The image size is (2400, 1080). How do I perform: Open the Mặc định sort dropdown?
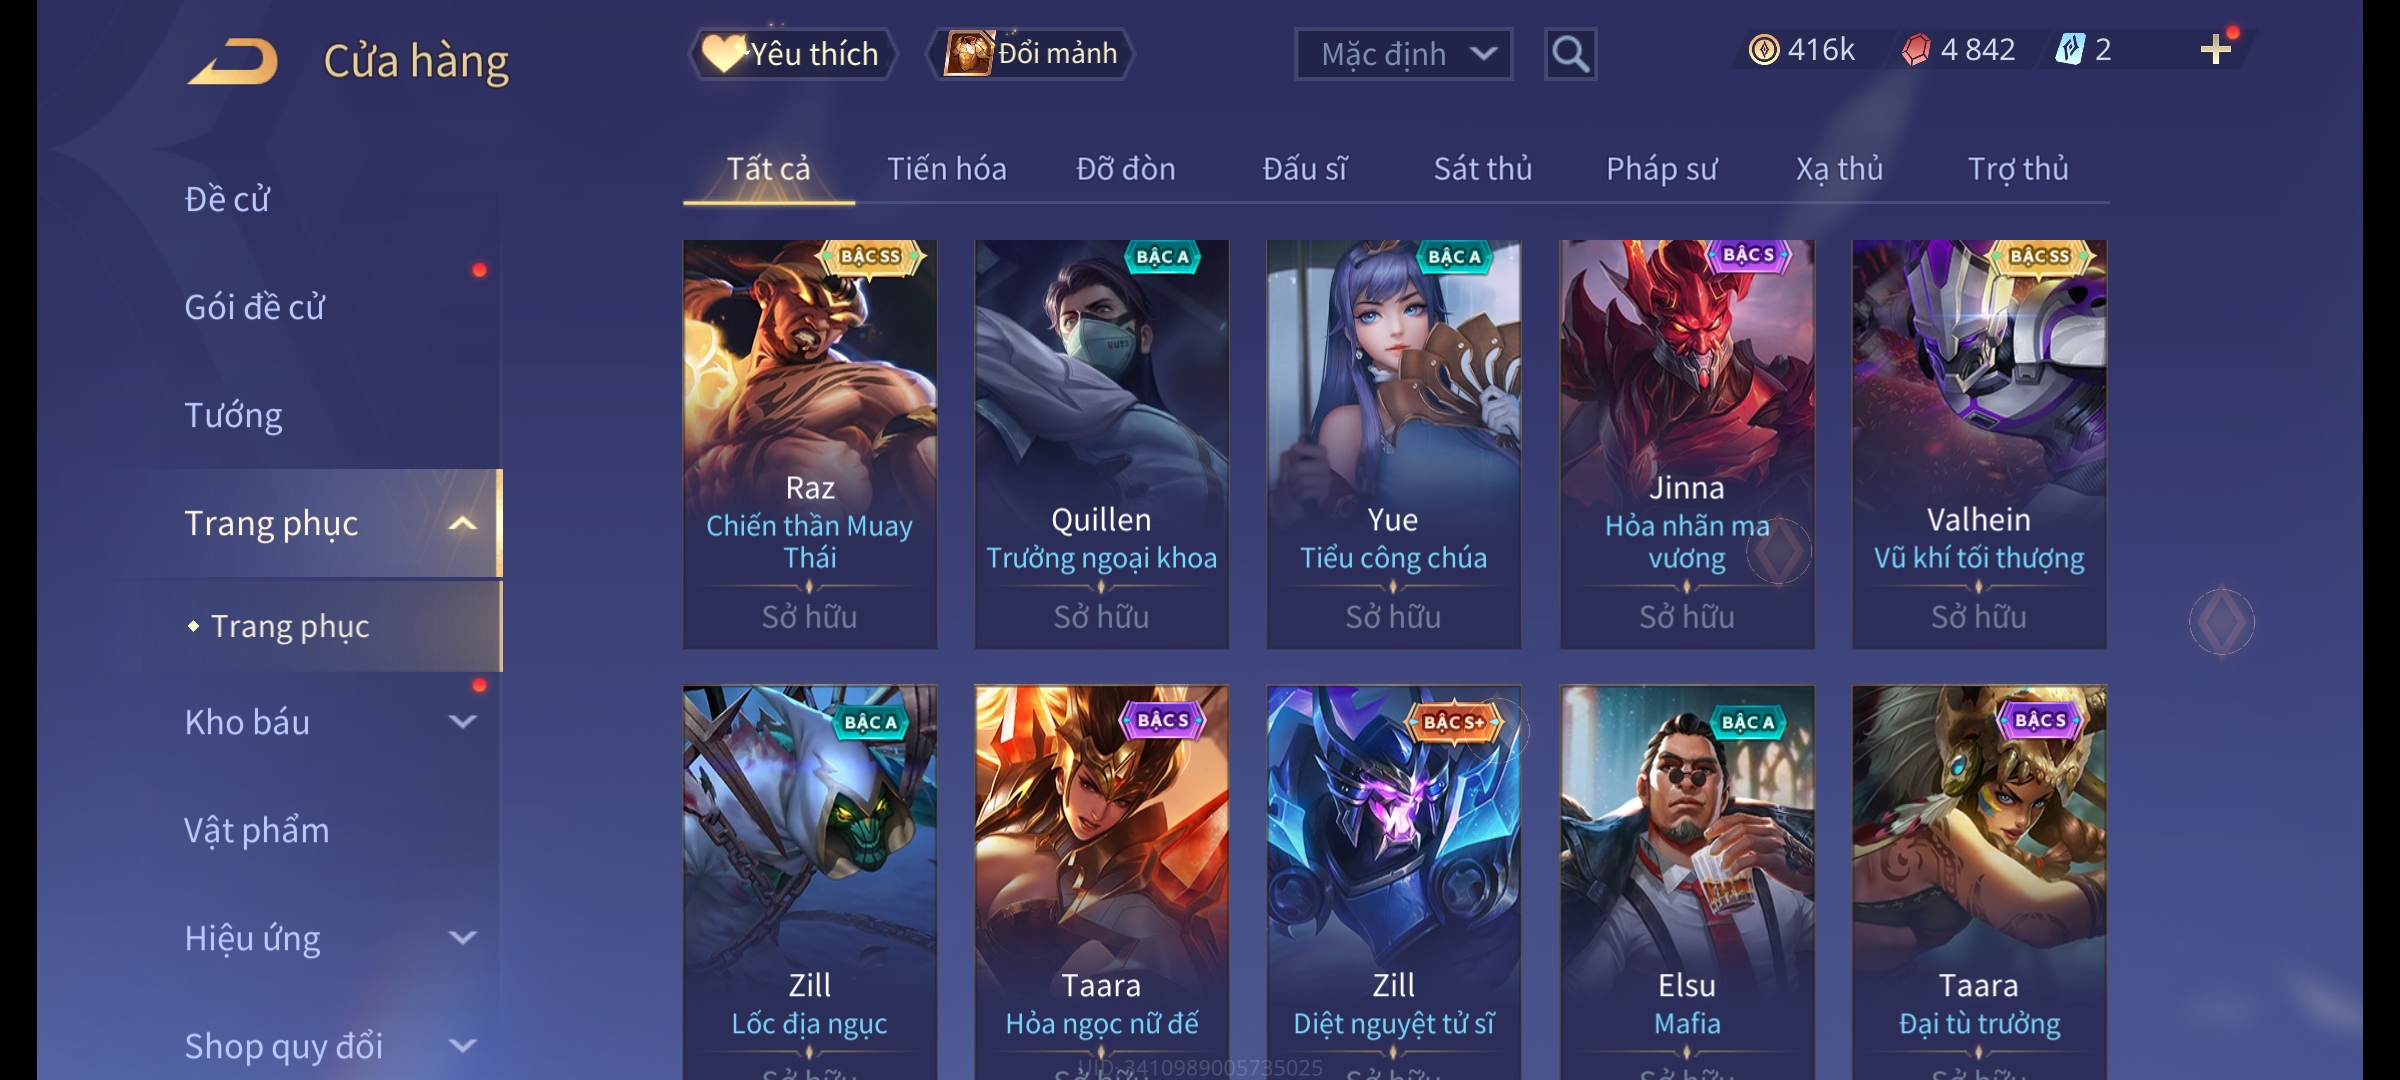click(x=1403, y=54)
